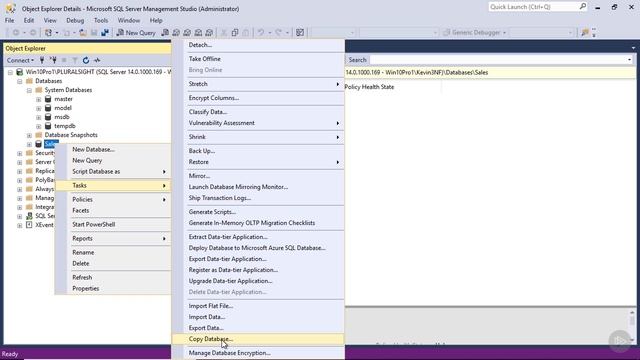640x360 pixels.
Task: Click the Copy icon in the main toolbar
Action: pyautogui.click(x=235, y=33)
